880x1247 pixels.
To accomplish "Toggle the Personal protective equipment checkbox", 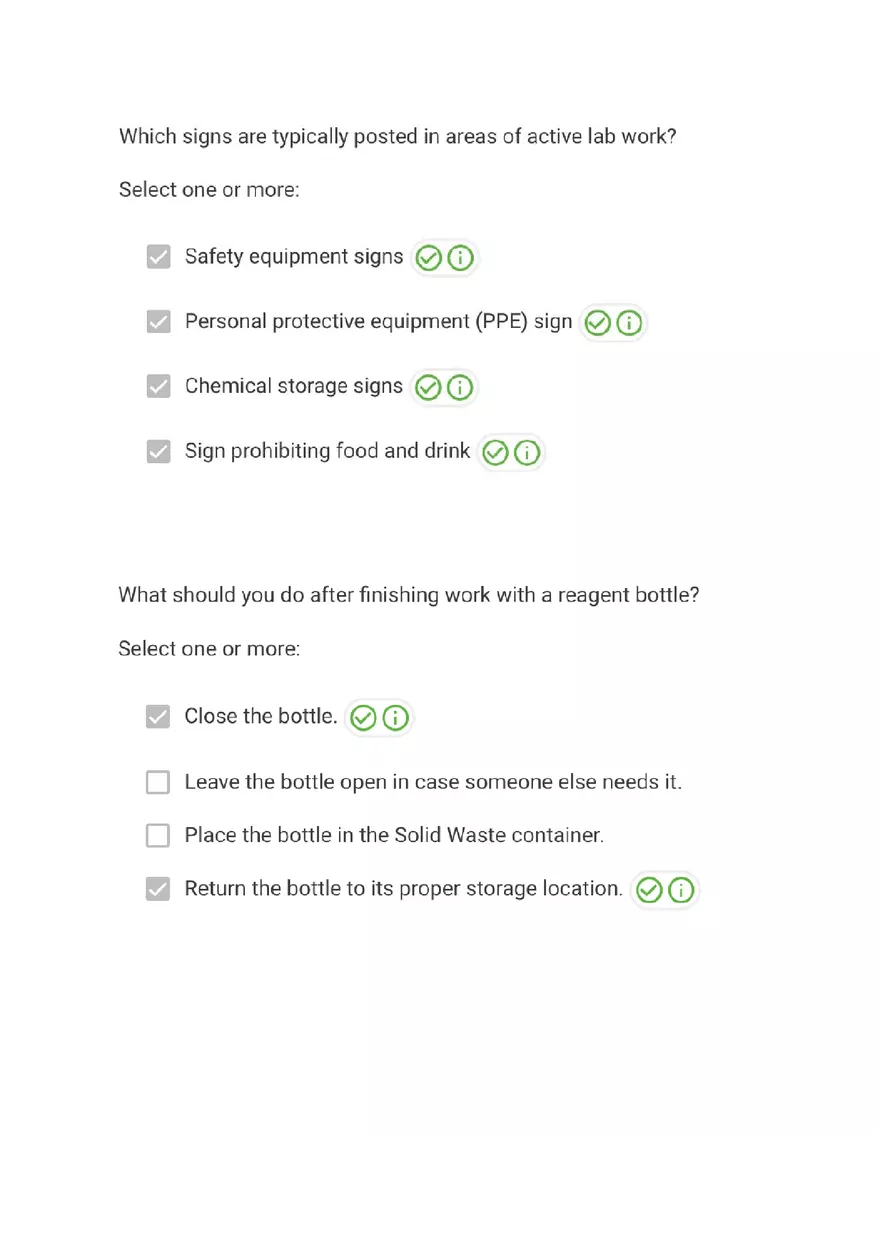I will pyautogui.click(x=158, y=322).
